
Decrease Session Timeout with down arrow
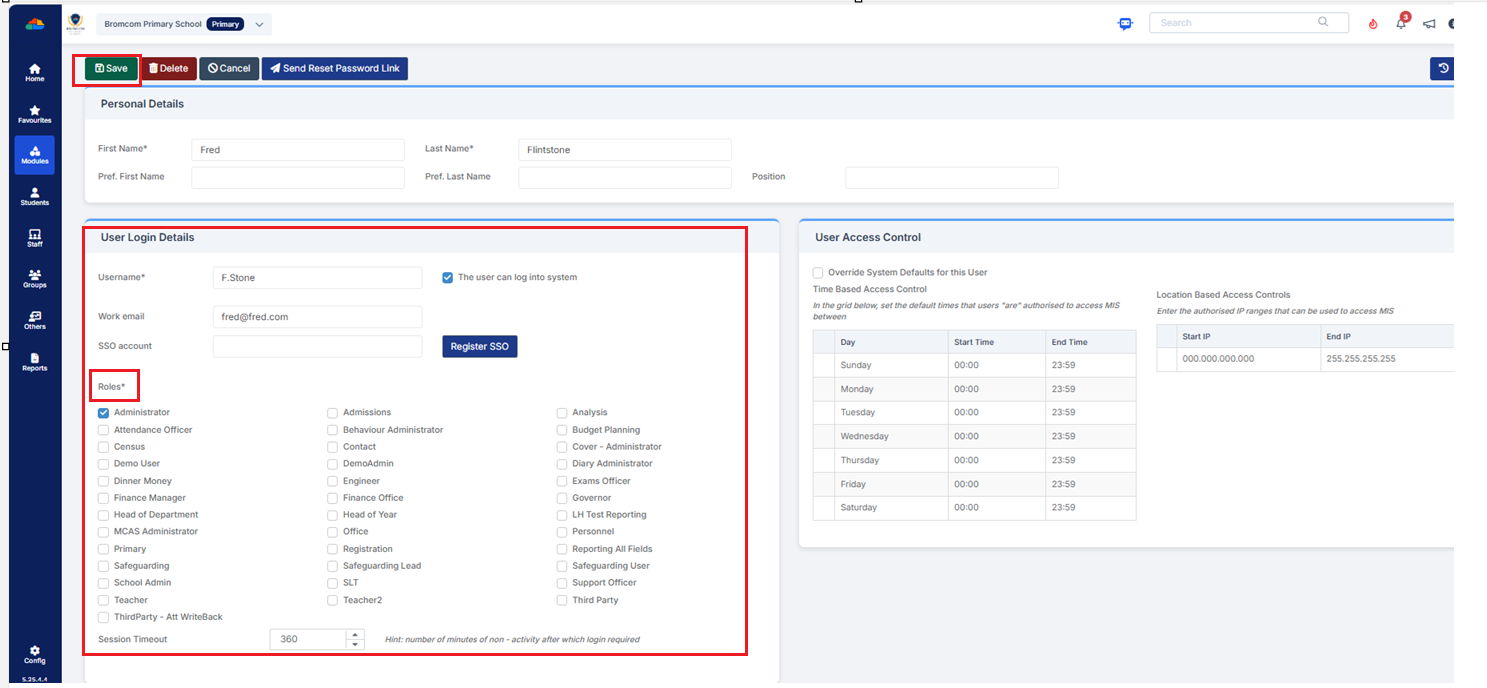coord(355,644)
